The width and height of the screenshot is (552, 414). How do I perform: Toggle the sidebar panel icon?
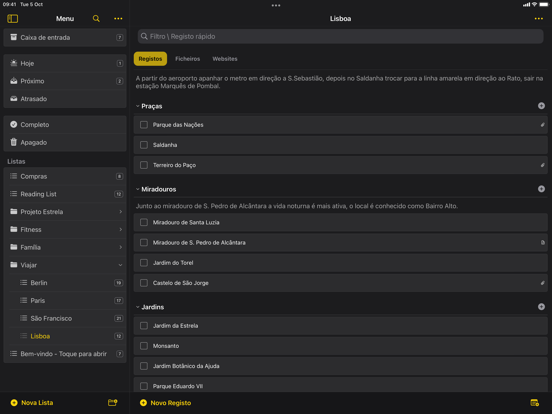tap(13, 18)
